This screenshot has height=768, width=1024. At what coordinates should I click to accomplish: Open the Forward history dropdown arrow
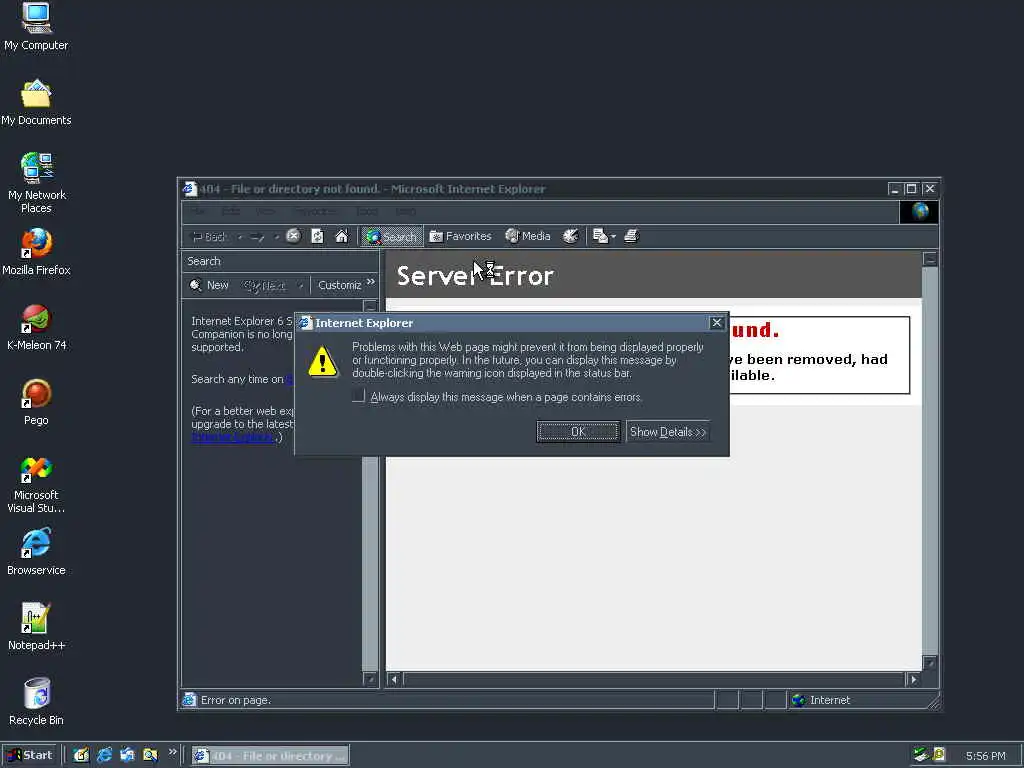click(x=276, y=236)
